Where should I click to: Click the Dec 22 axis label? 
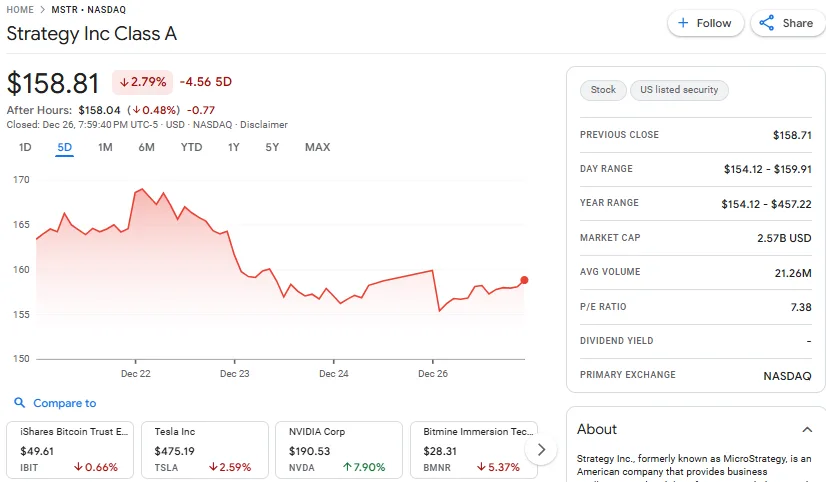135,373
